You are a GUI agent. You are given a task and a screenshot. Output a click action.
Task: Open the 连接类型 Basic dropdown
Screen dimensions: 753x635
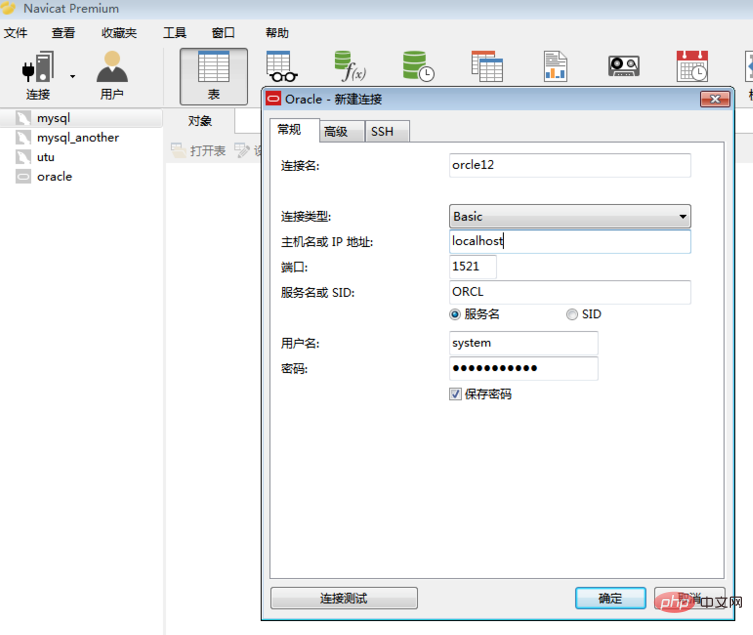coord(570,217)
